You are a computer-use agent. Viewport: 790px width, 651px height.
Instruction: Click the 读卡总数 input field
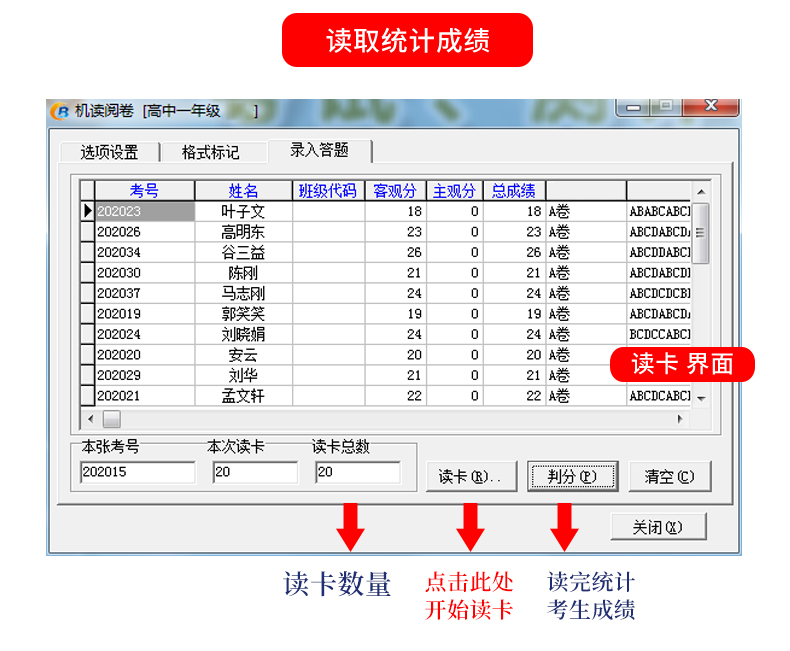point(357,472)
